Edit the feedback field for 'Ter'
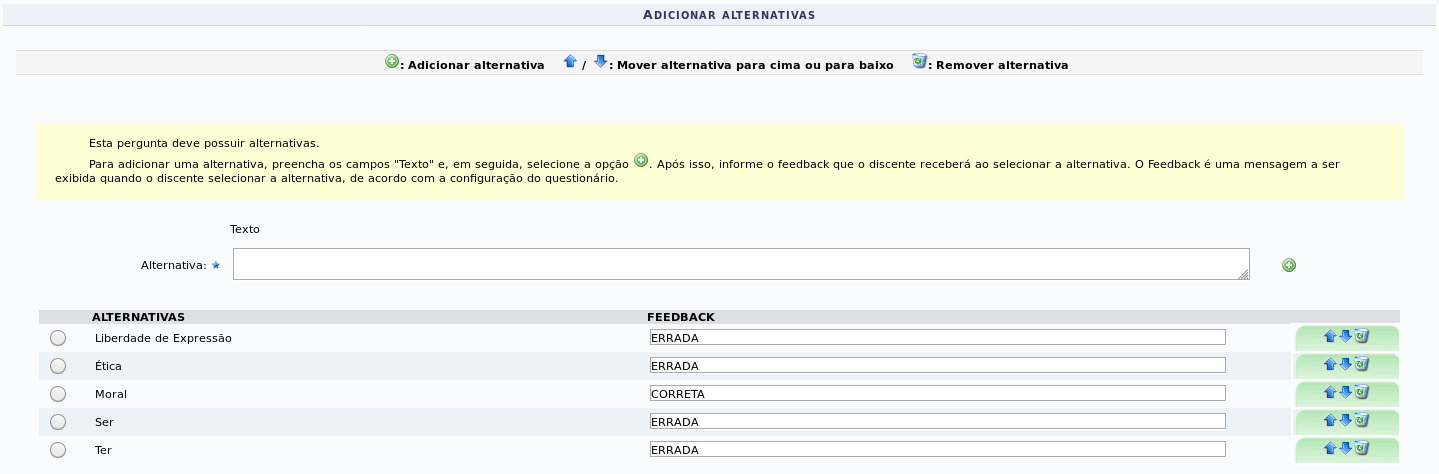This screenshot has height=474, width=1439. (x=937, y=449)
